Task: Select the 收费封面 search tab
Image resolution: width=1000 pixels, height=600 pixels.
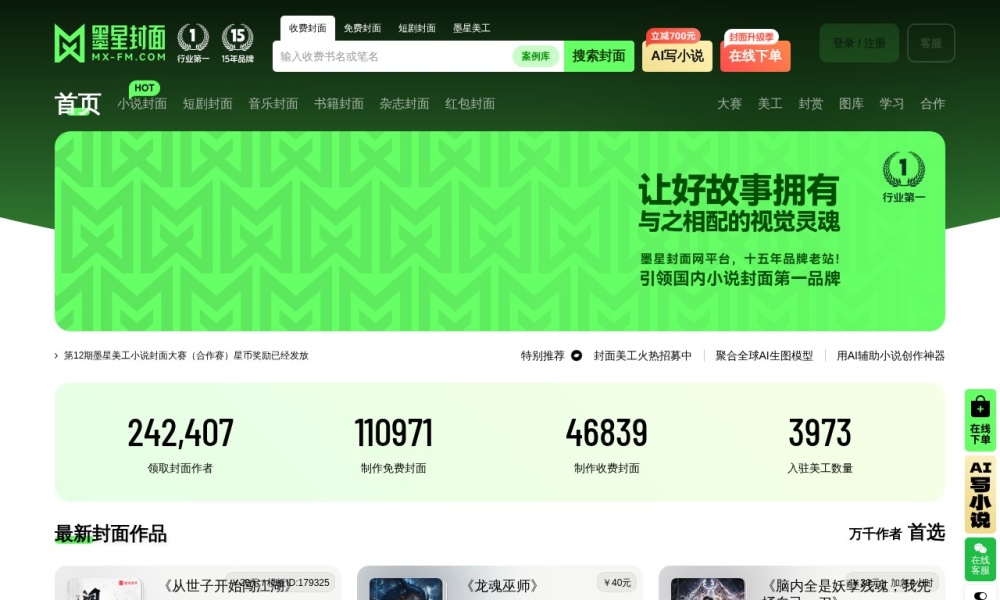Action: 307,28
